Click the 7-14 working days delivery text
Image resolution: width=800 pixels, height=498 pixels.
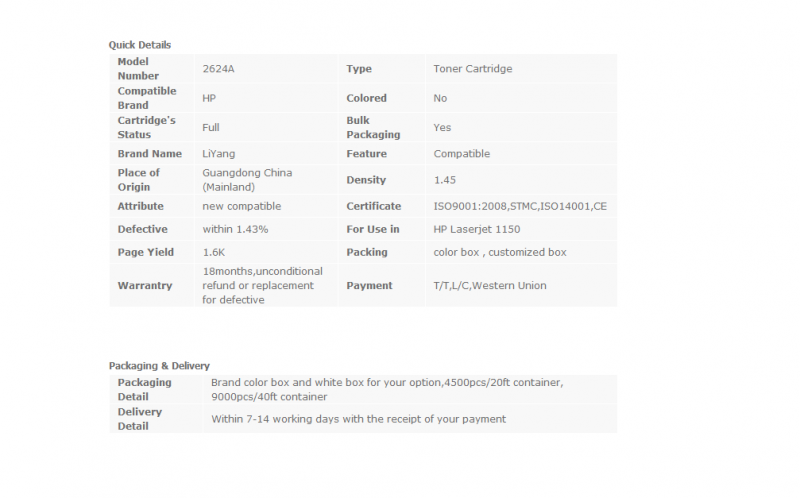(358, 419)
